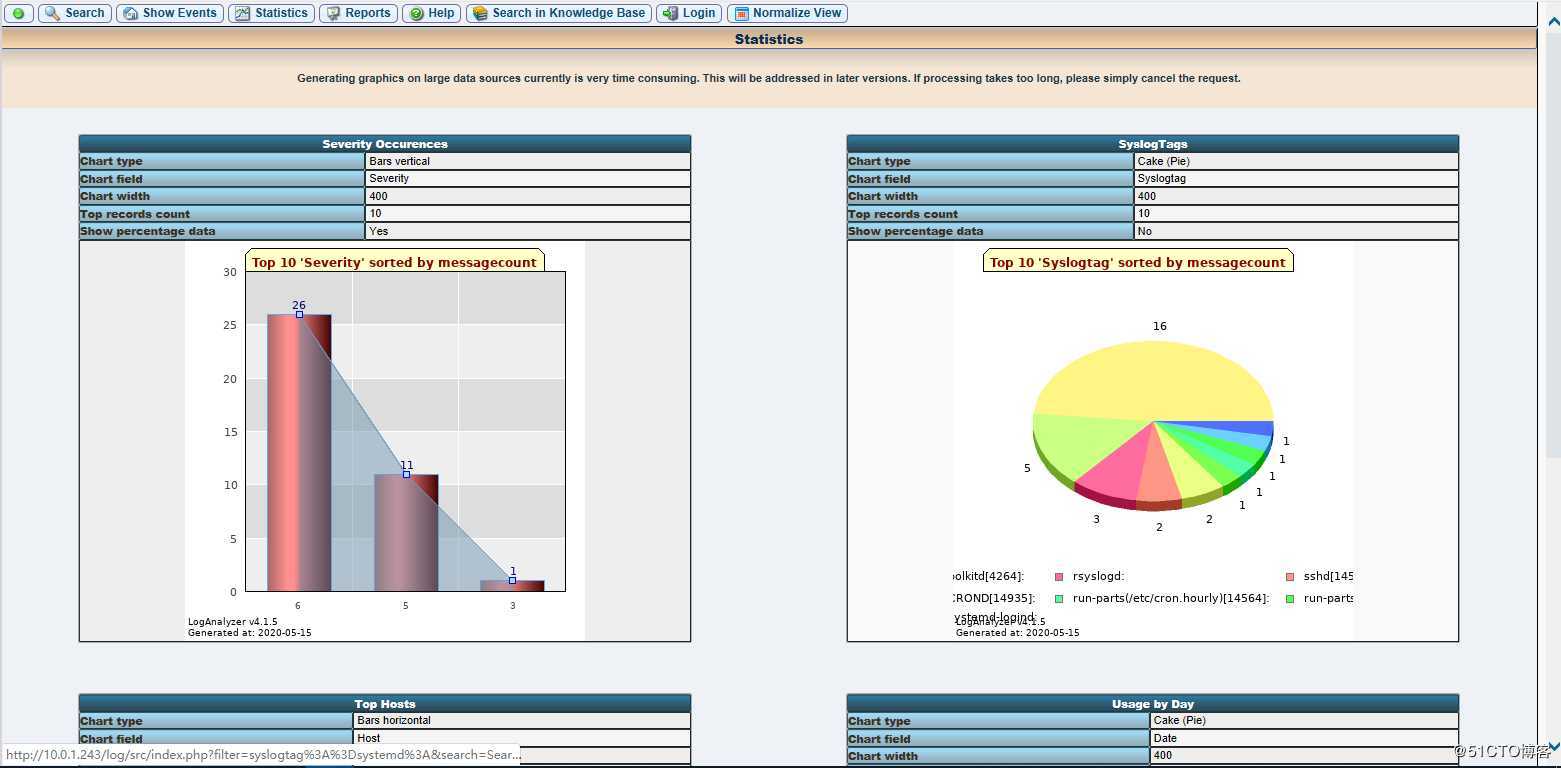1561x768 pixels.
Task: Click the Statistics page title
Action: click(769, 39)
